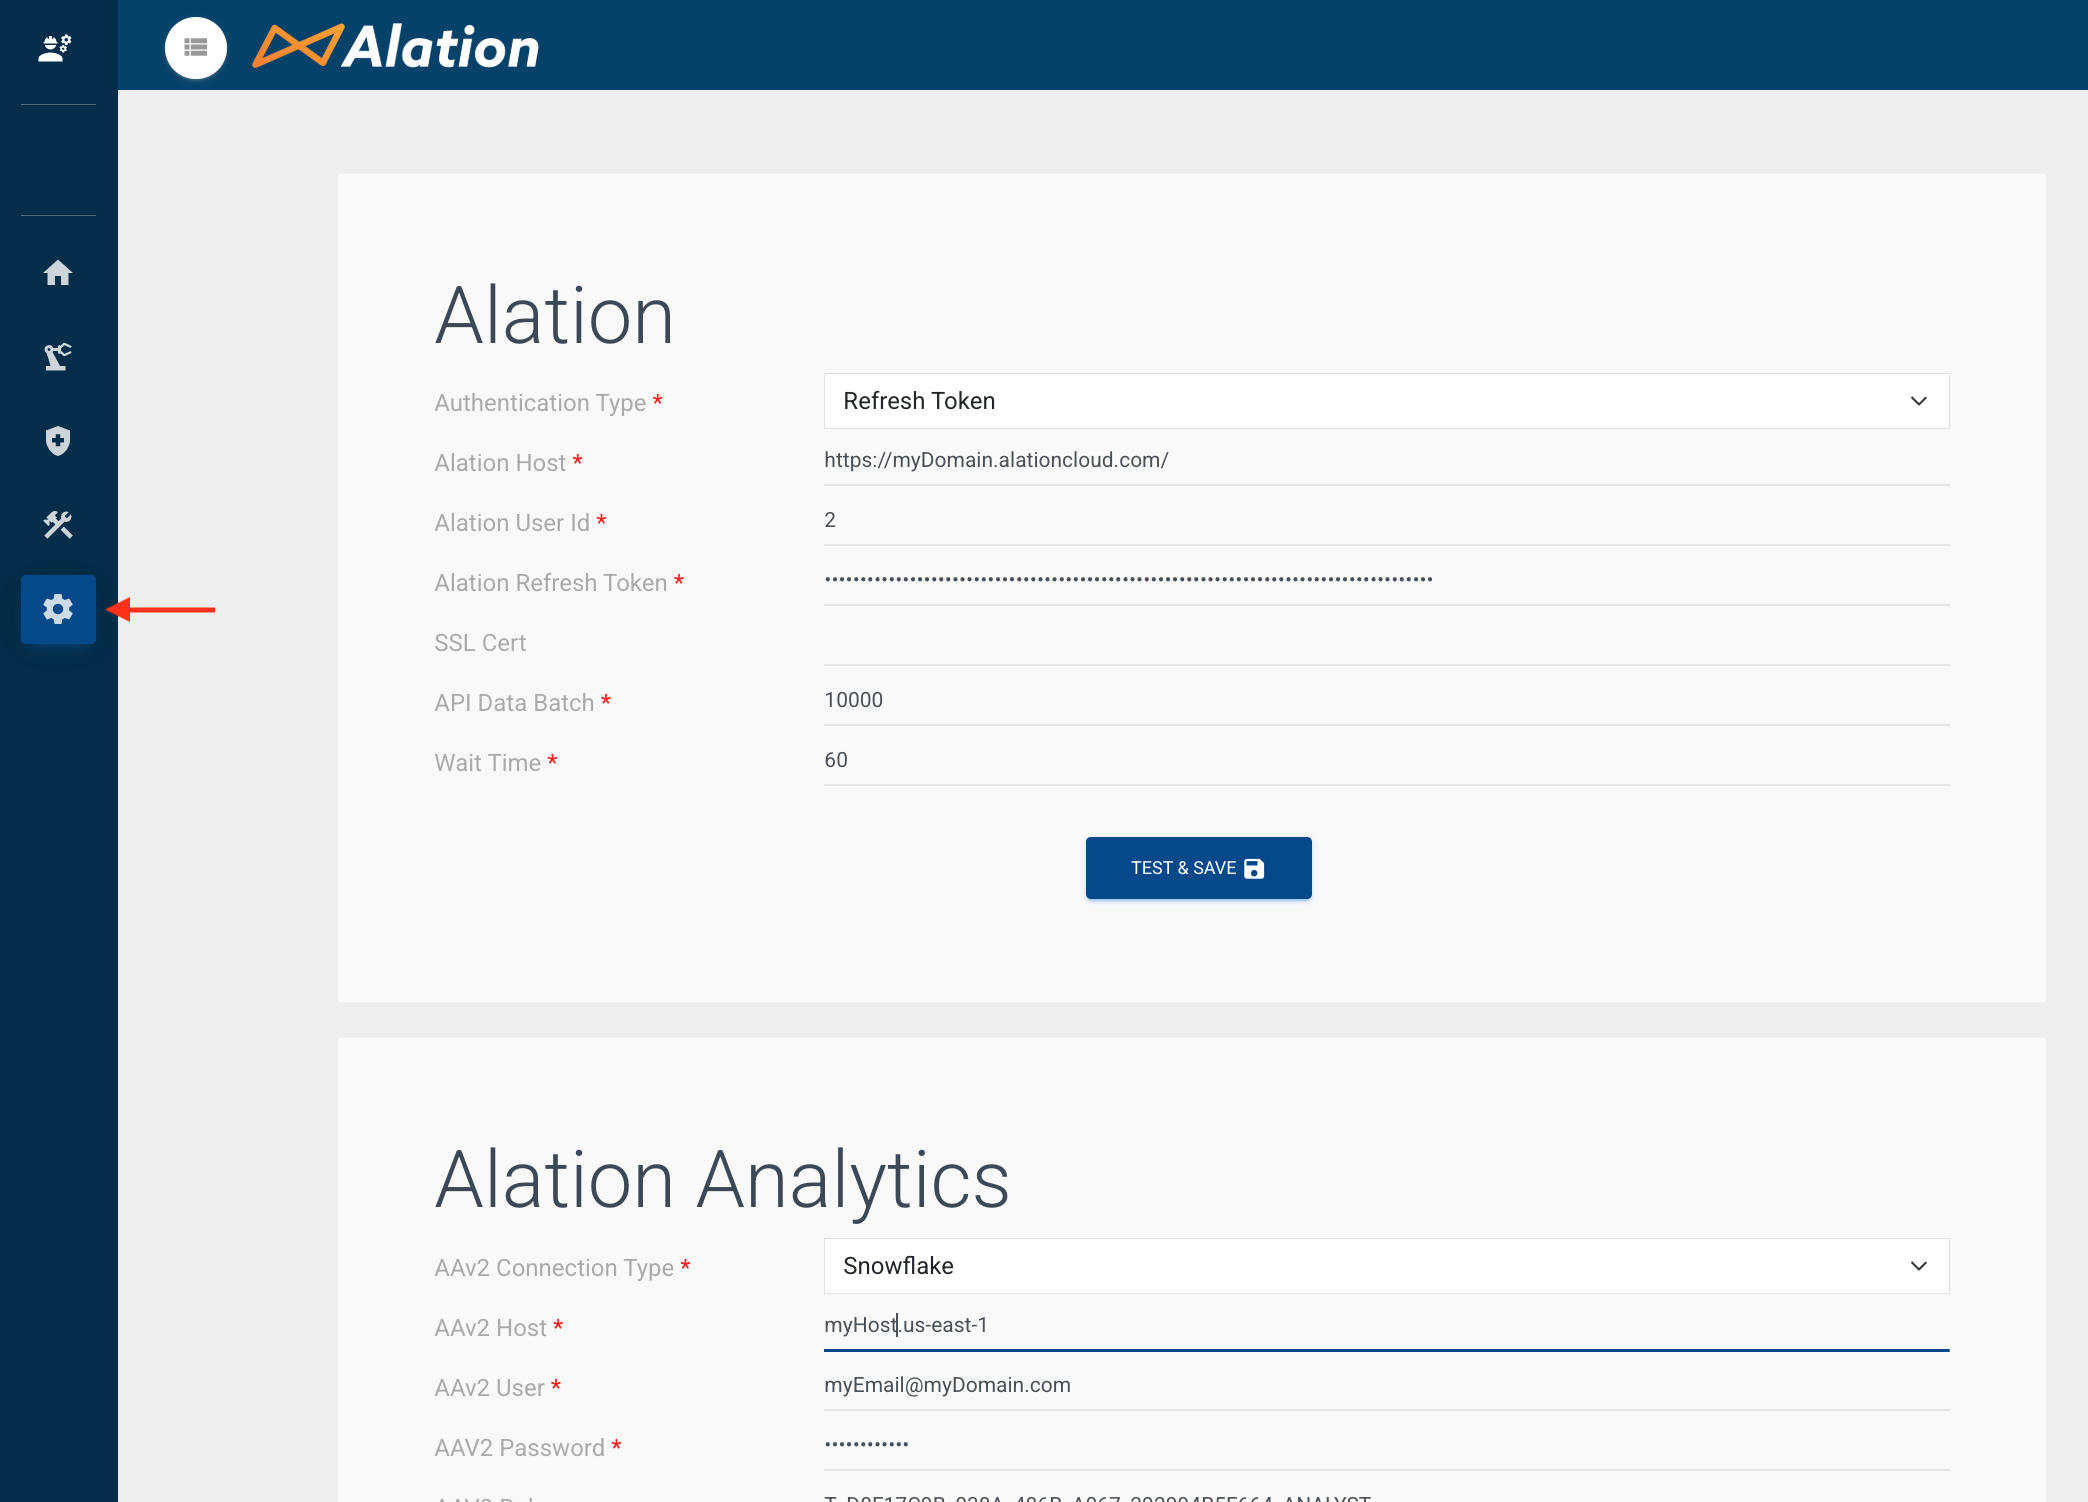Expand Authentication Type Refresh Token dropdown
Viewport: 2088px width, 1502px height.
[1386, 401]
